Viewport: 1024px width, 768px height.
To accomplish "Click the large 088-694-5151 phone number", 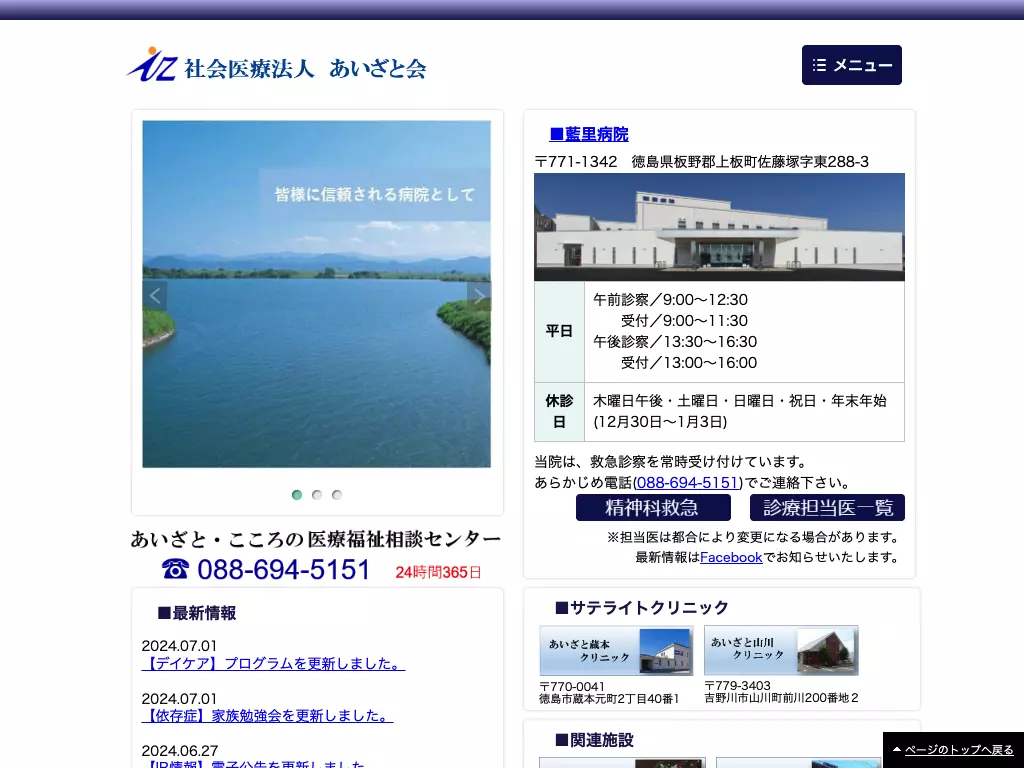I will [x=283, y=569].
